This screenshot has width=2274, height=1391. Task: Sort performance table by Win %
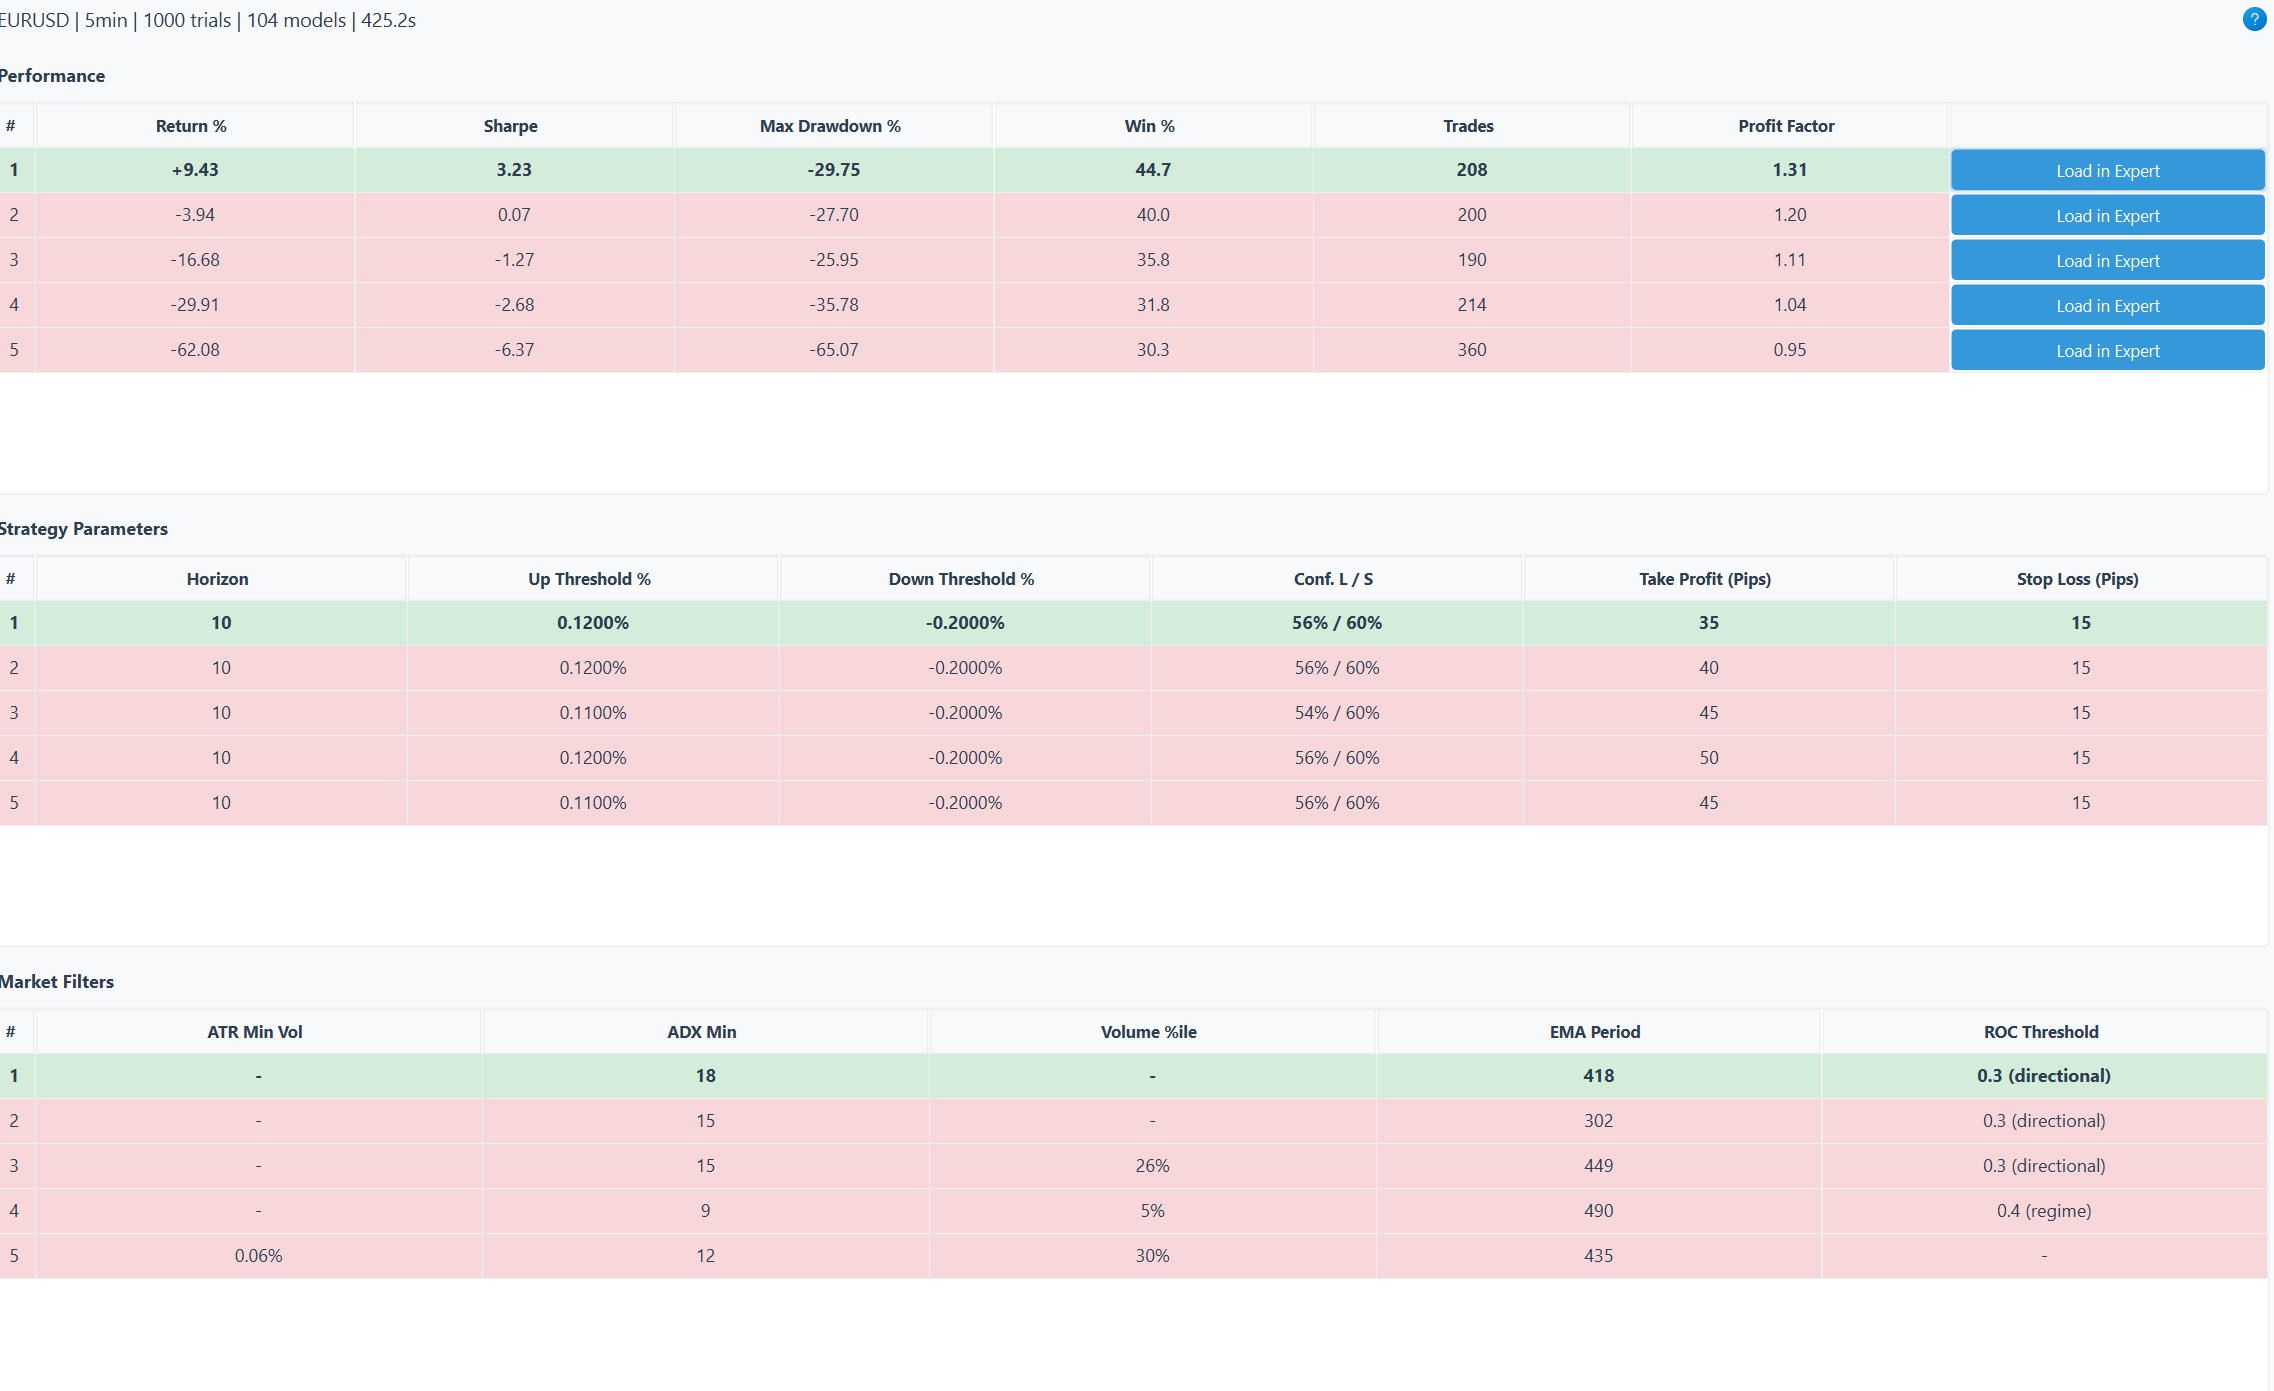click(x=1150, y=125)
